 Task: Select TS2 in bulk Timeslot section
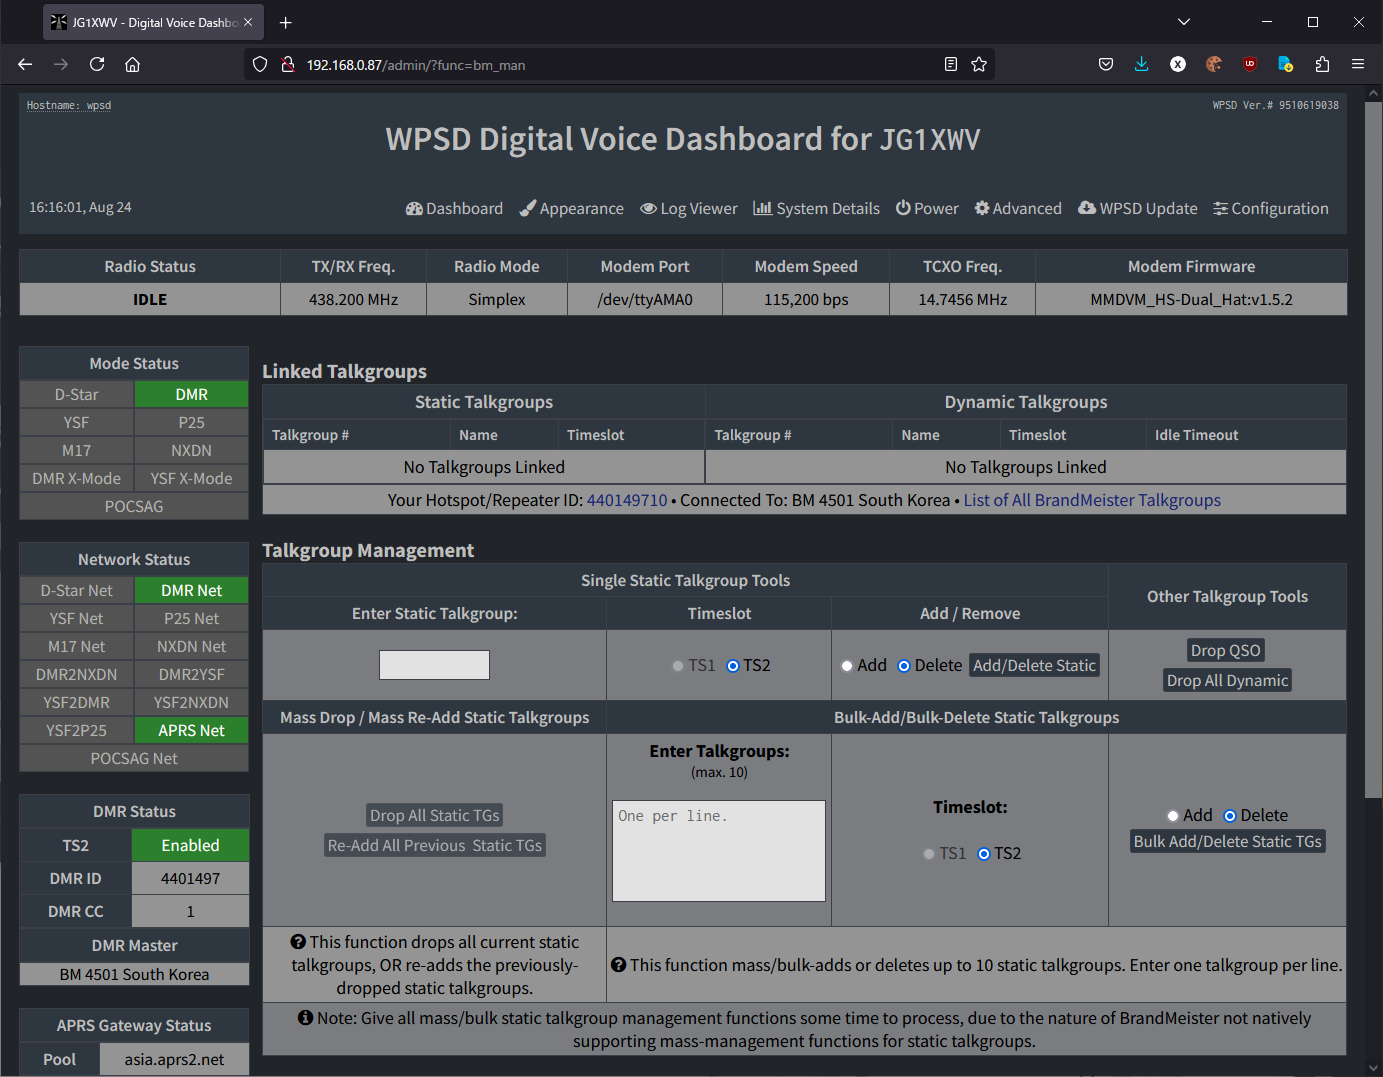tap(984, 854)
